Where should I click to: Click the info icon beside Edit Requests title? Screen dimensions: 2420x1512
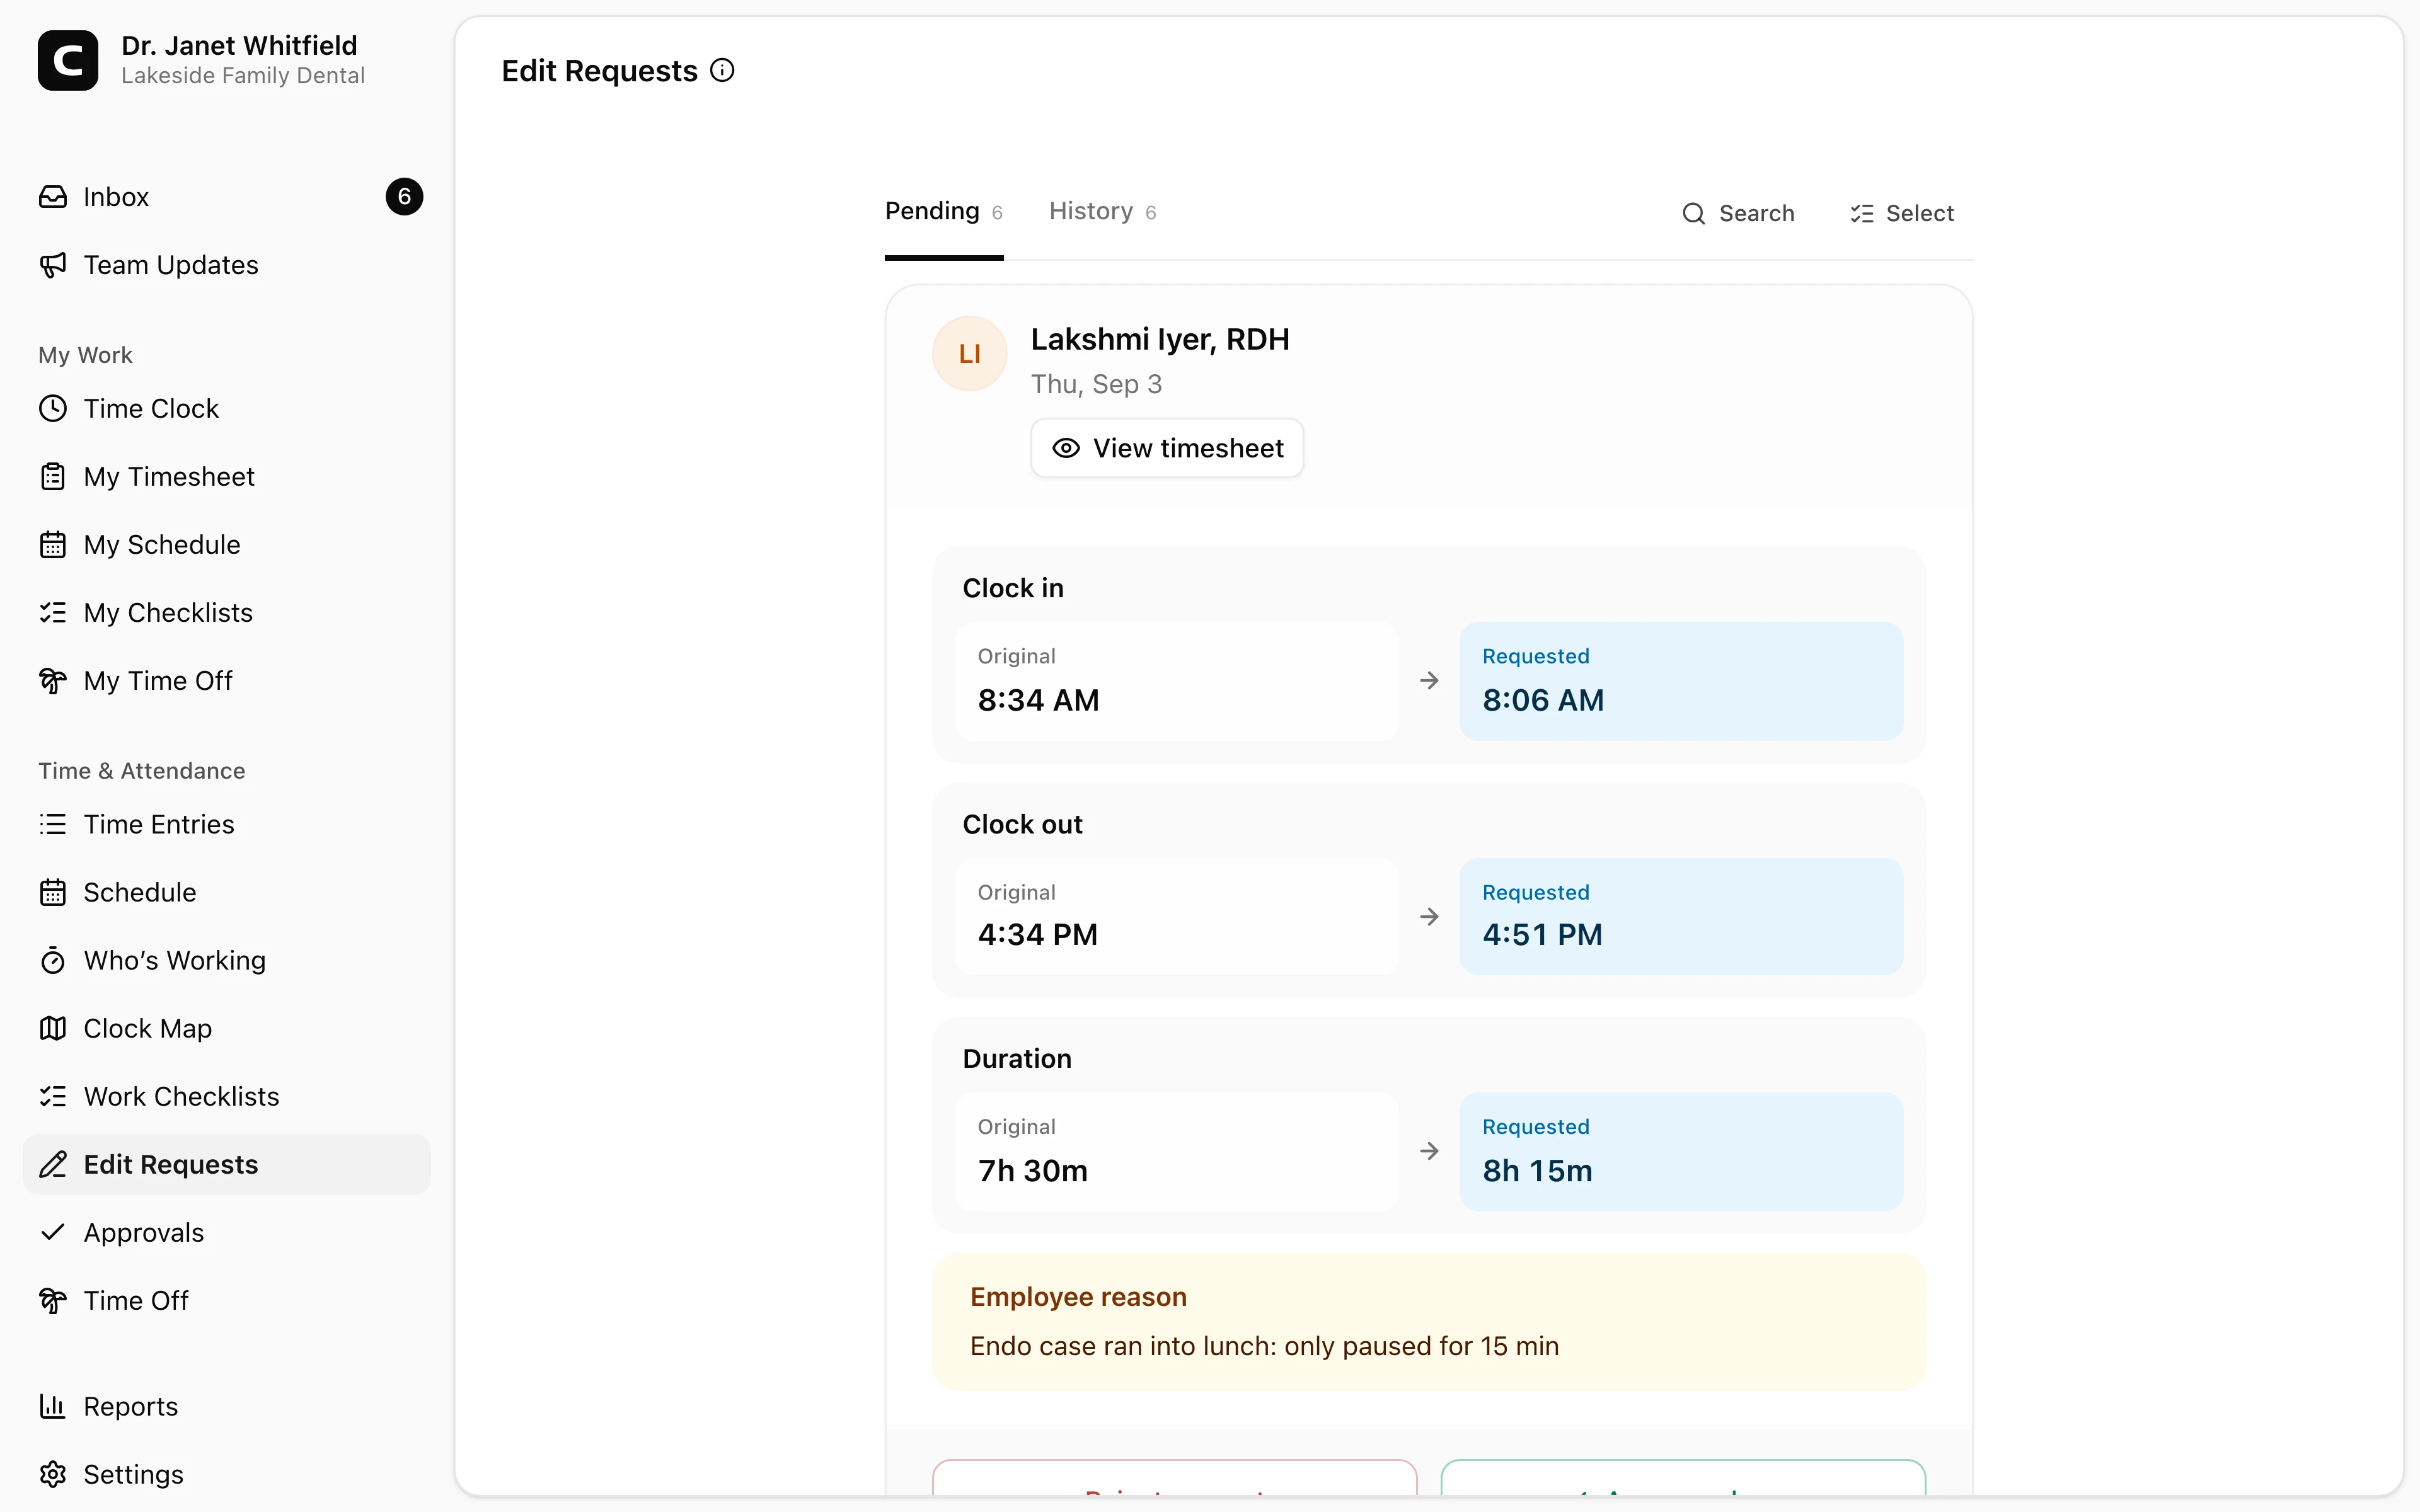click(722, 71)
